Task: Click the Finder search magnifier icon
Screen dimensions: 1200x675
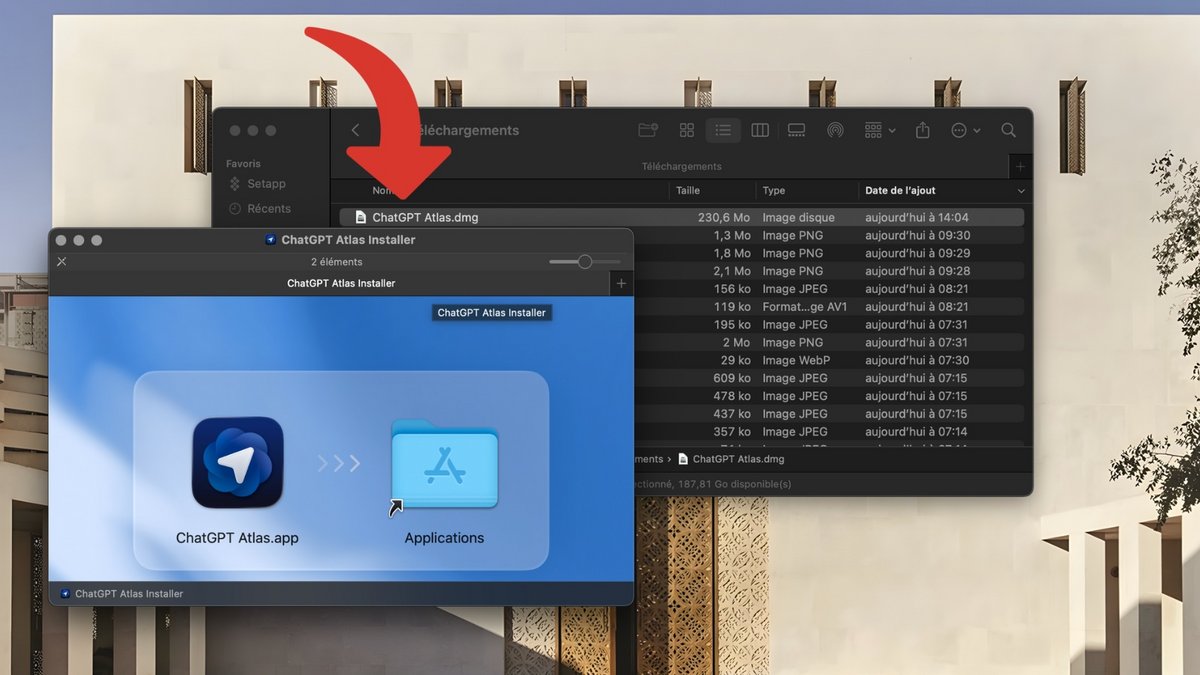Action: pyautogui.click(x=1008, y=130)
